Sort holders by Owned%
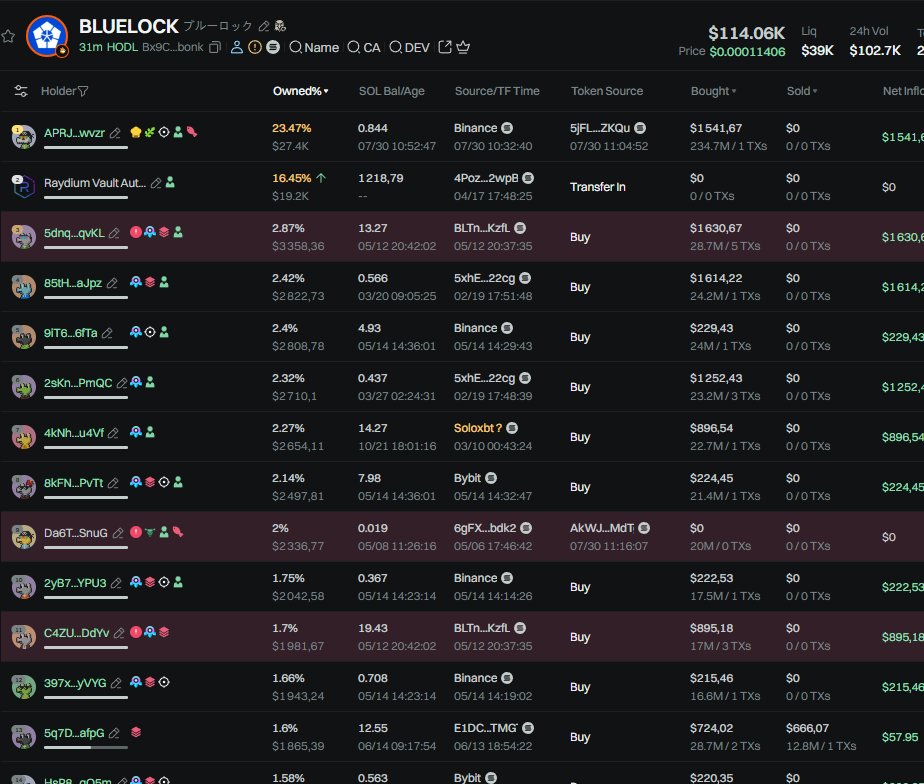924x784 pixels. tap(301, 91)
